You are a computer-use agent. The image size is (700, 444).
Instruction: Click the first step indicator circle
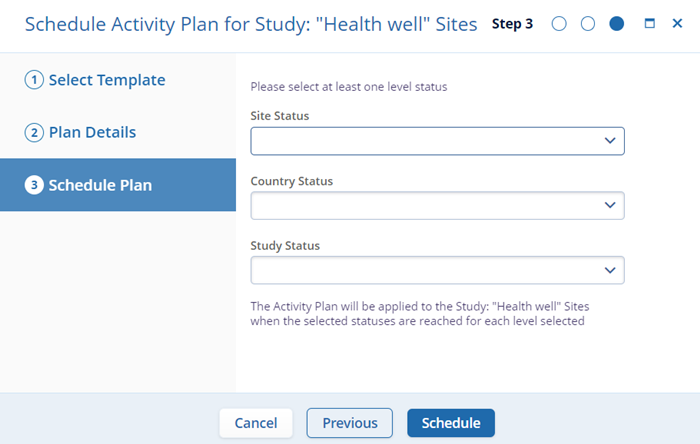pyautogui.click(x=559, y=24)
